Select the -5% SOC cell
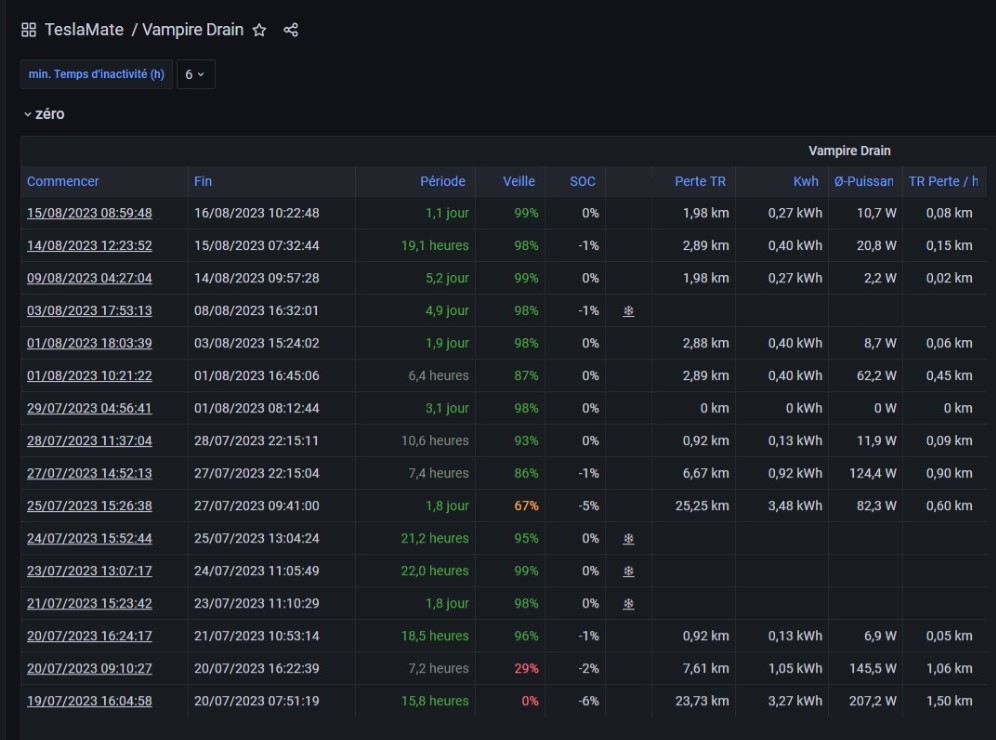 point(588,506)
